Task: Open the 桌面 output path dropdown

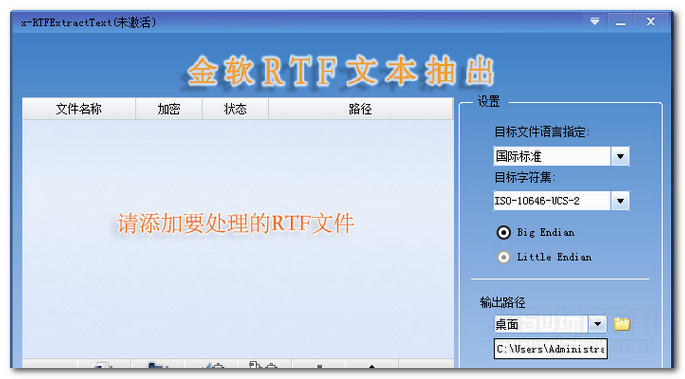Action: coord(597,324)
